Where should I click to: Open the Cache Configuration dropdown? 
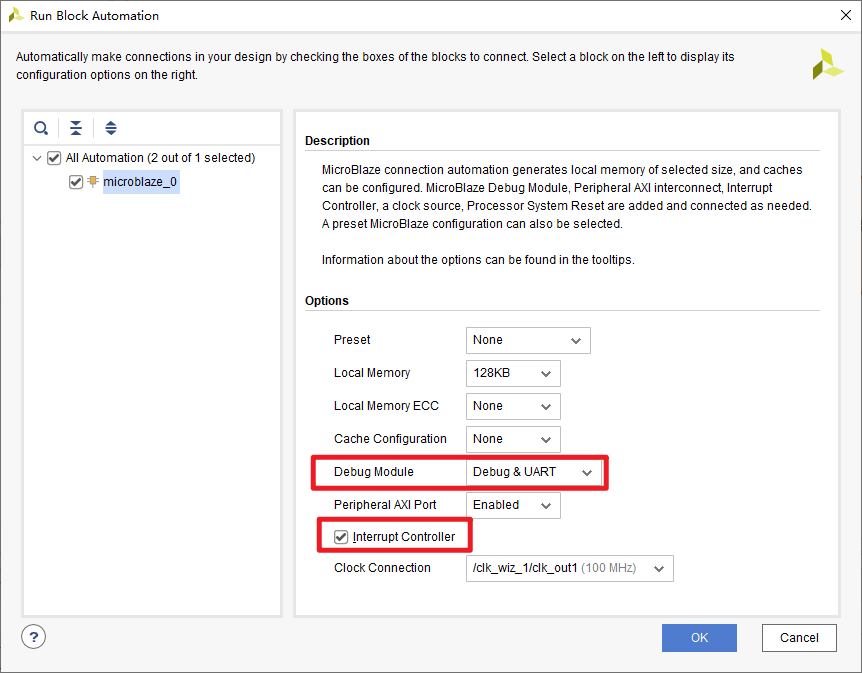coord(513,439)
